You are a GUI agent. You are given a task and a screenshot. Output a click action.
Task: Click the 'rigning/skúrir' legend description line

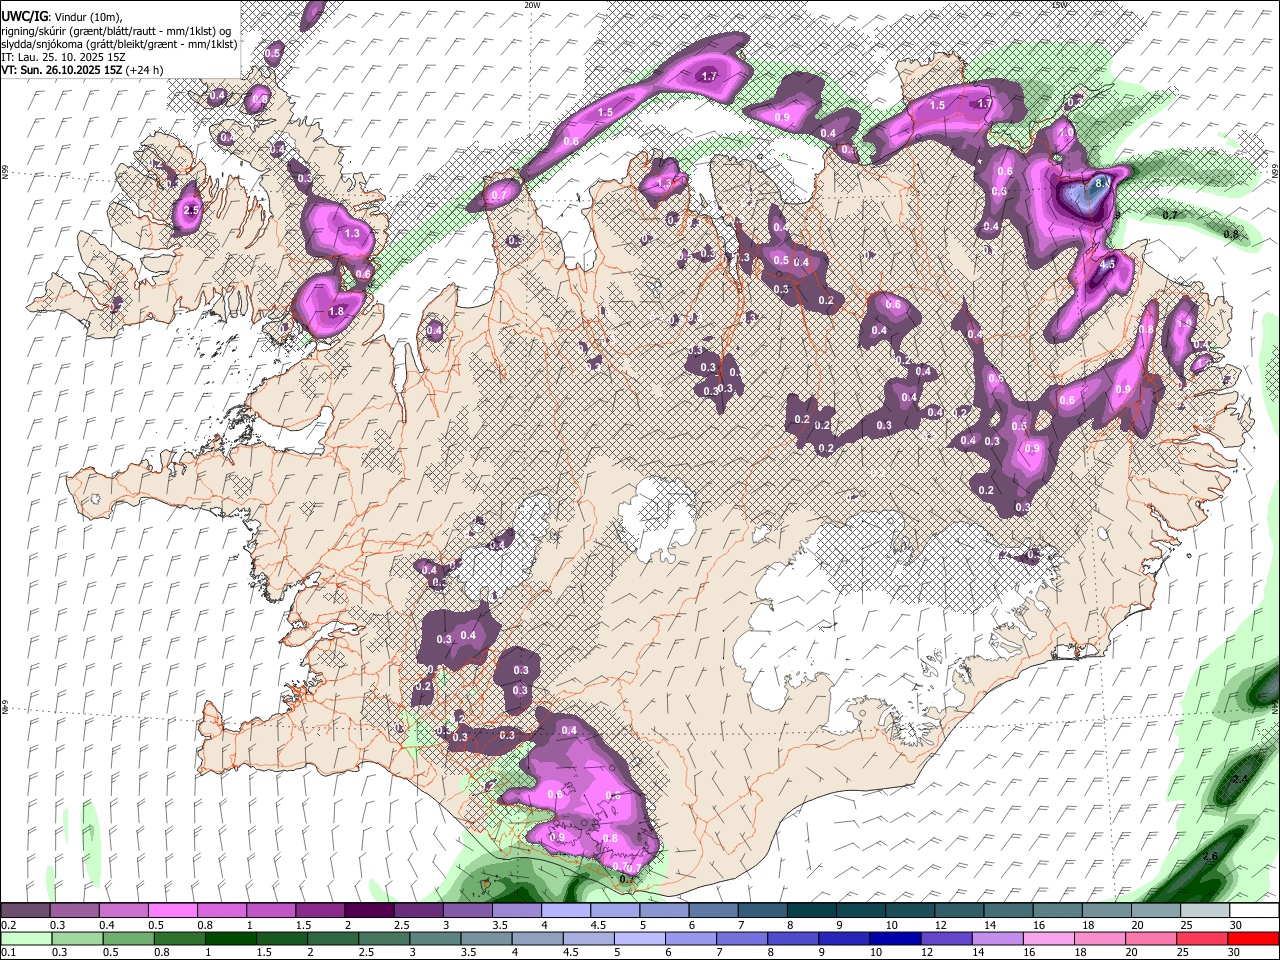coord(117,30)
